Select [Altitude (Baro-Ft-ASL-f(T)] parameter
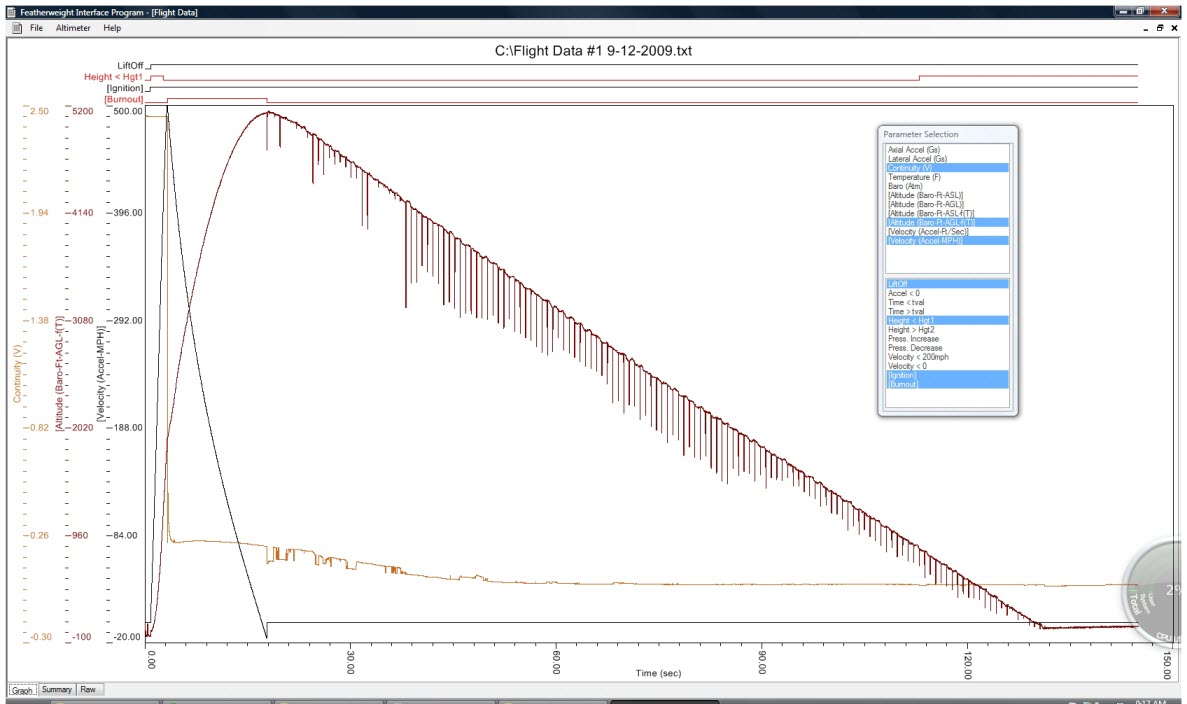1187x704 pixels. pyautogui.click(x=947, y=213)
